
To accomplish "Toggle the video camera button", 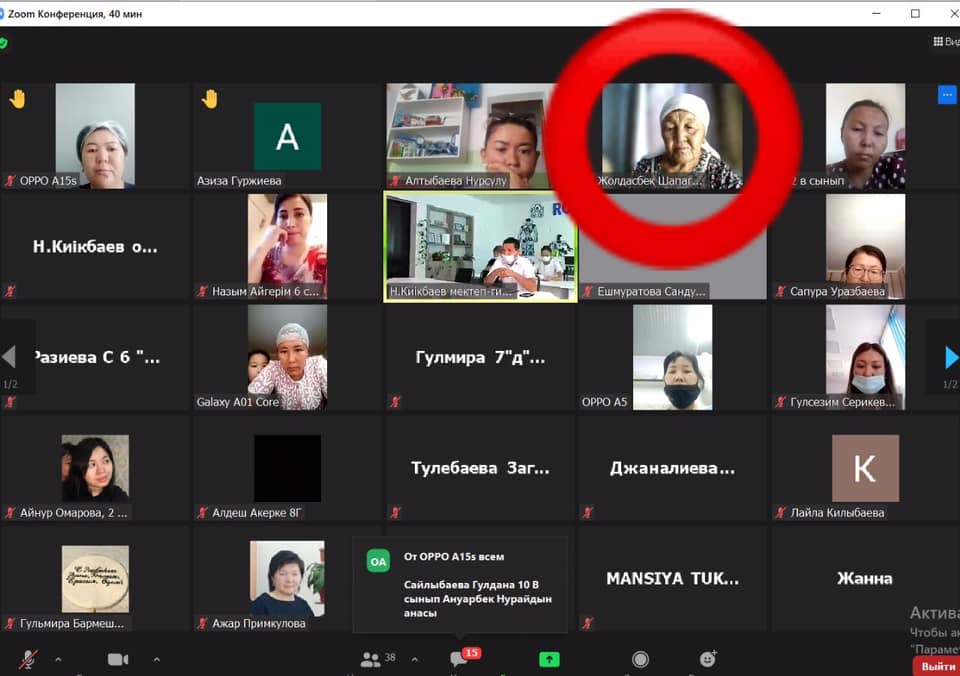I will [x=118, y=659].
